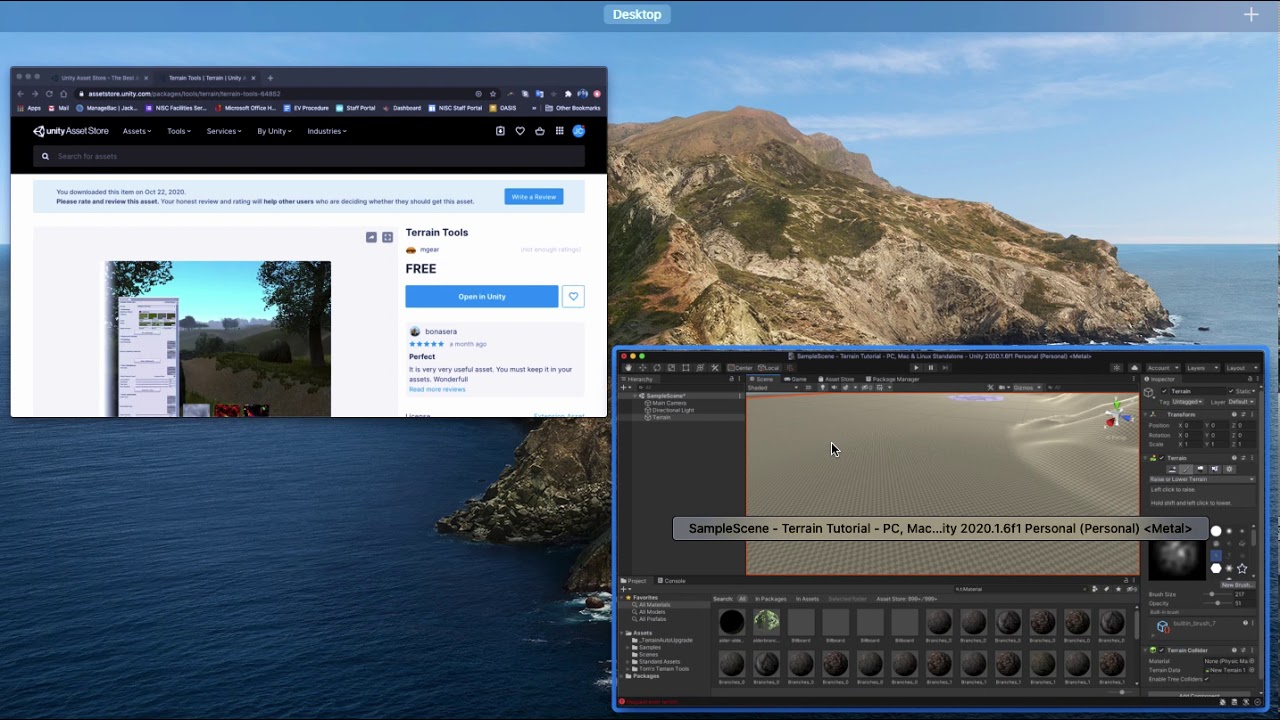This screenshot has height=720, width=1280.
Task: Click the Paint Trees tool icon
Action: coord(1200,469)
